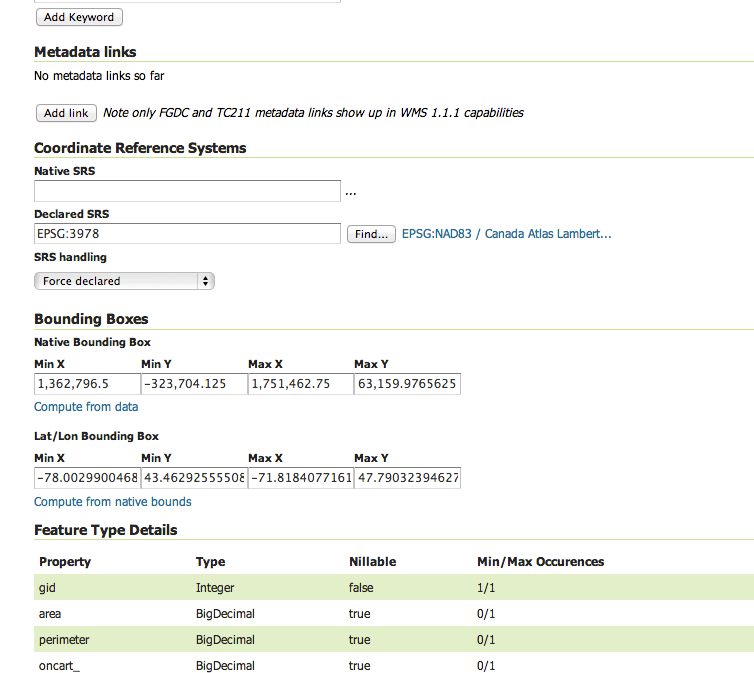Open the Find... SRS search button
The height and width of the screenshot is (673, 754).
[x=371, y=234]
